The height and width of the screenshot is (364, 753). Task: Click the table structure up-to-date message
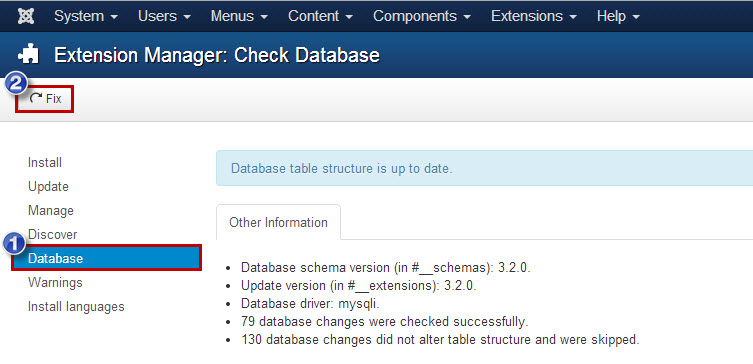click(341, 169)
